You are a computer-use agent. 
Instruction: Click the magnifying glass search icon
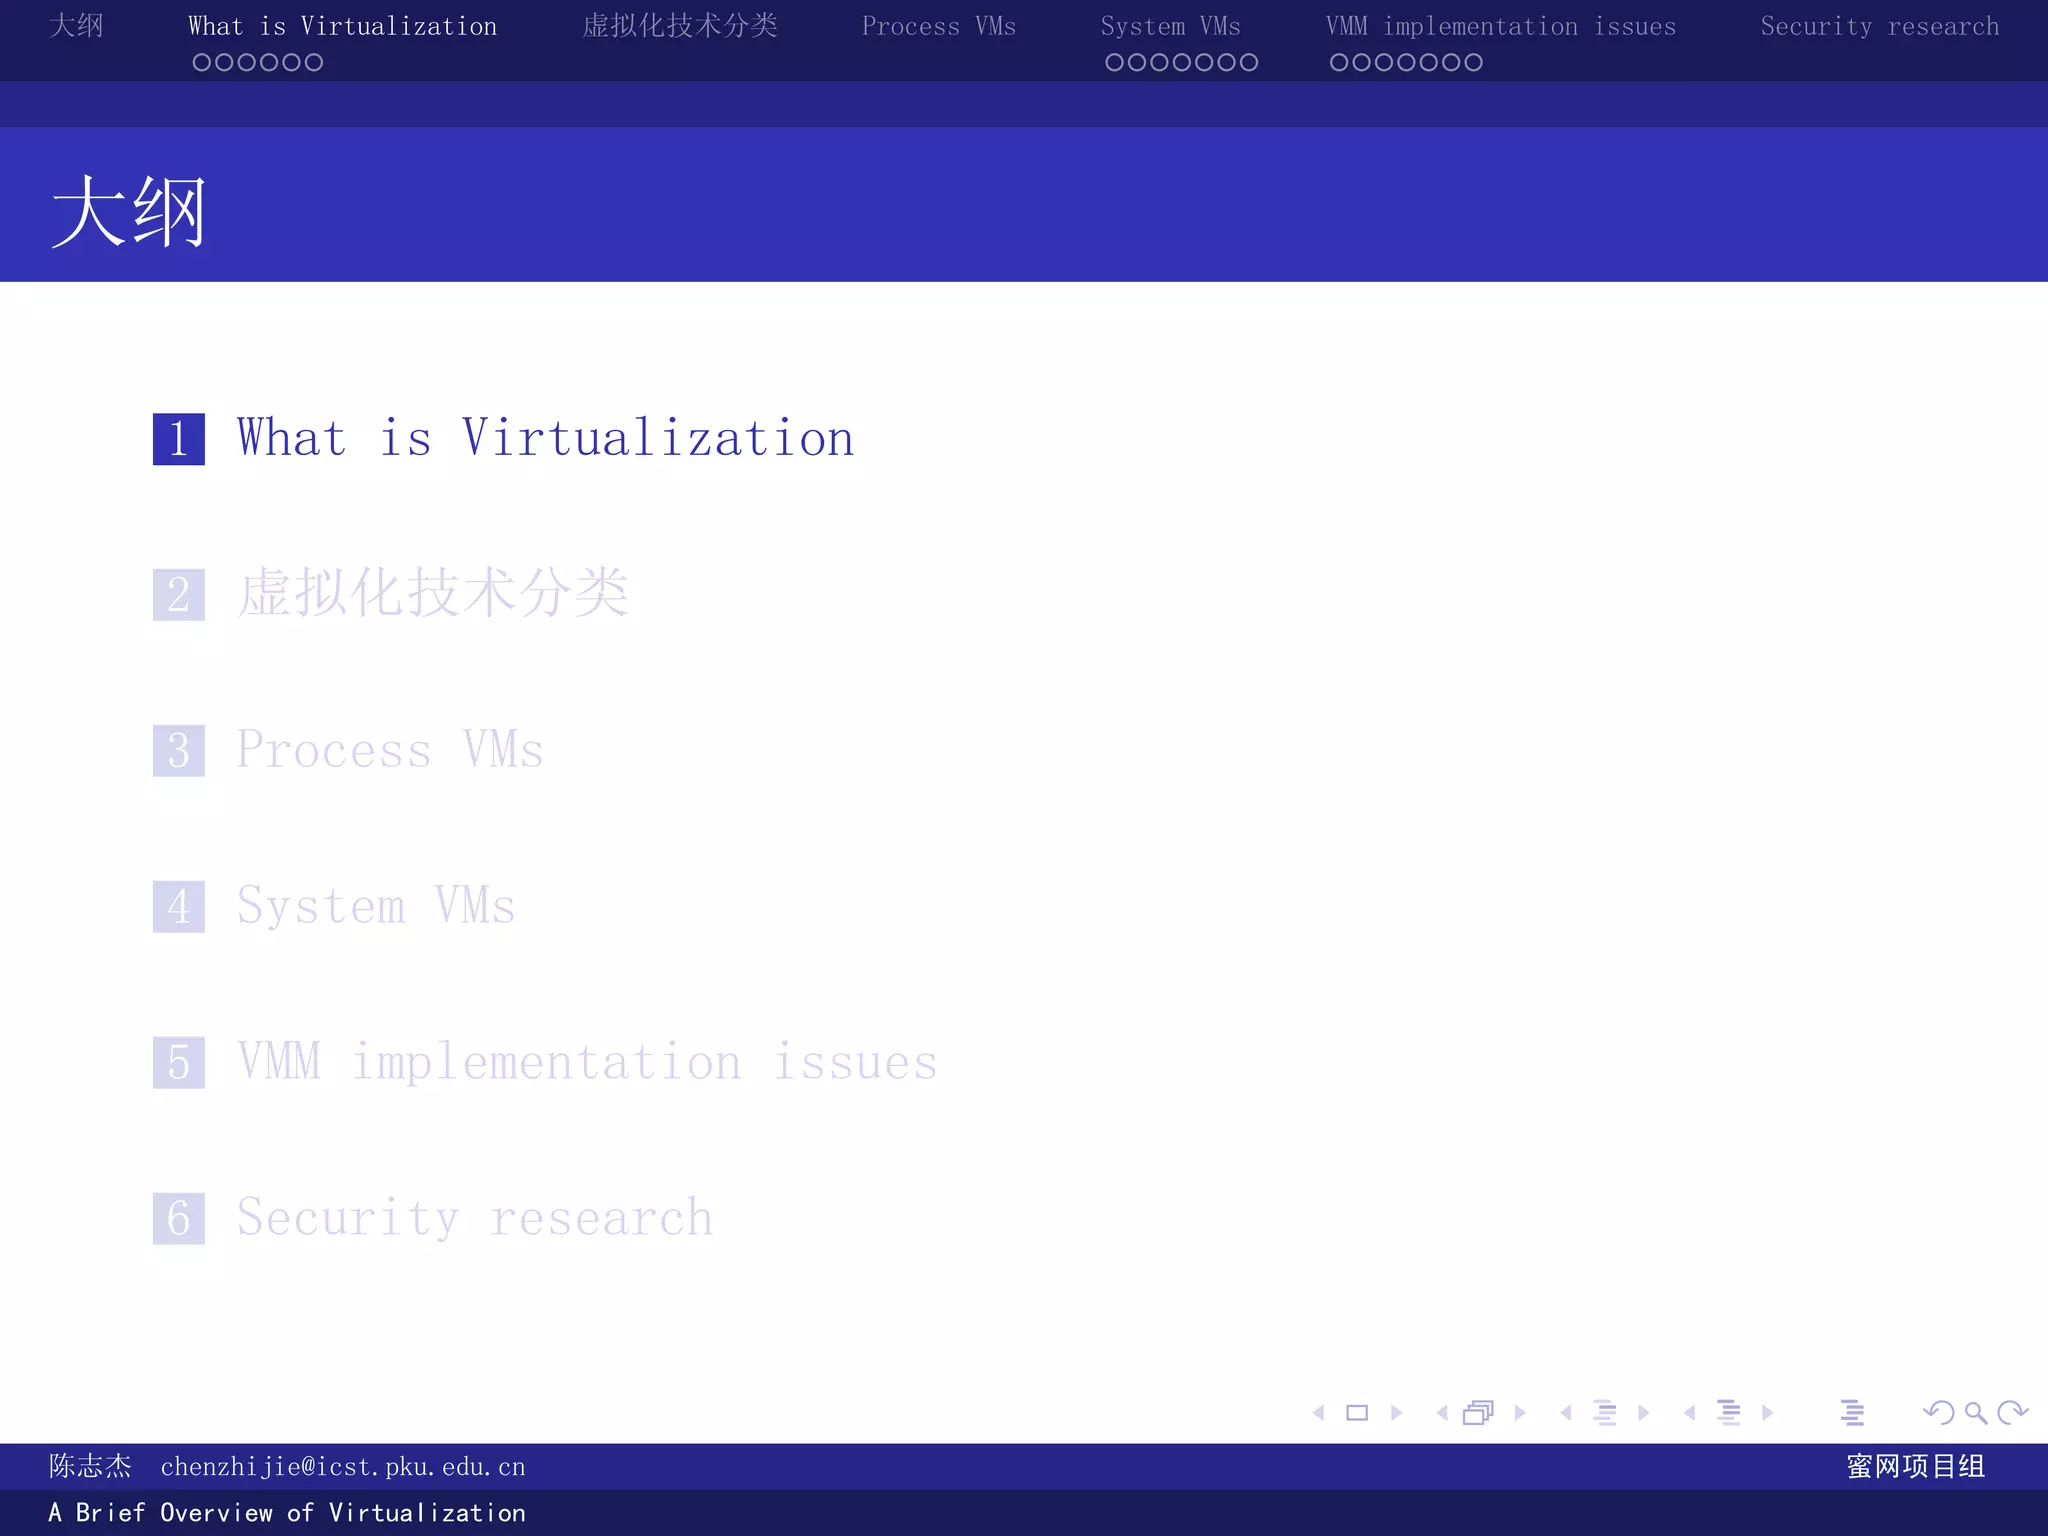(1976, 1412)
